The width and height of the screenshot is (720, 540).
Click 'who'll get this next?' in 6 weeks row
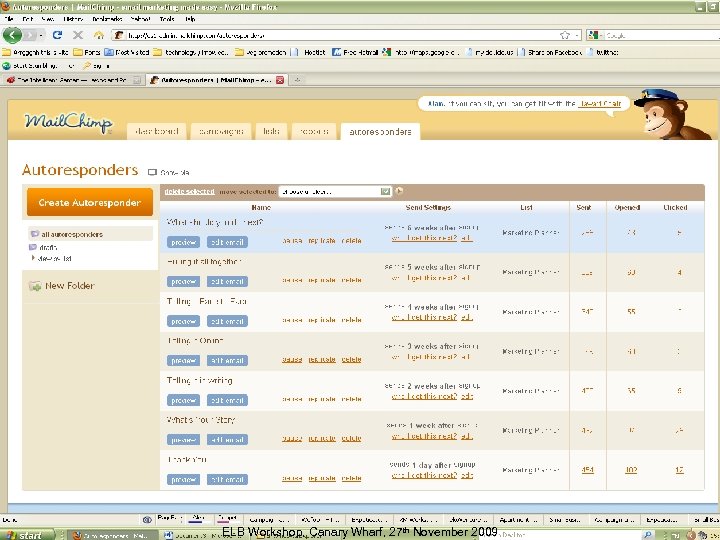coord(424,238)
